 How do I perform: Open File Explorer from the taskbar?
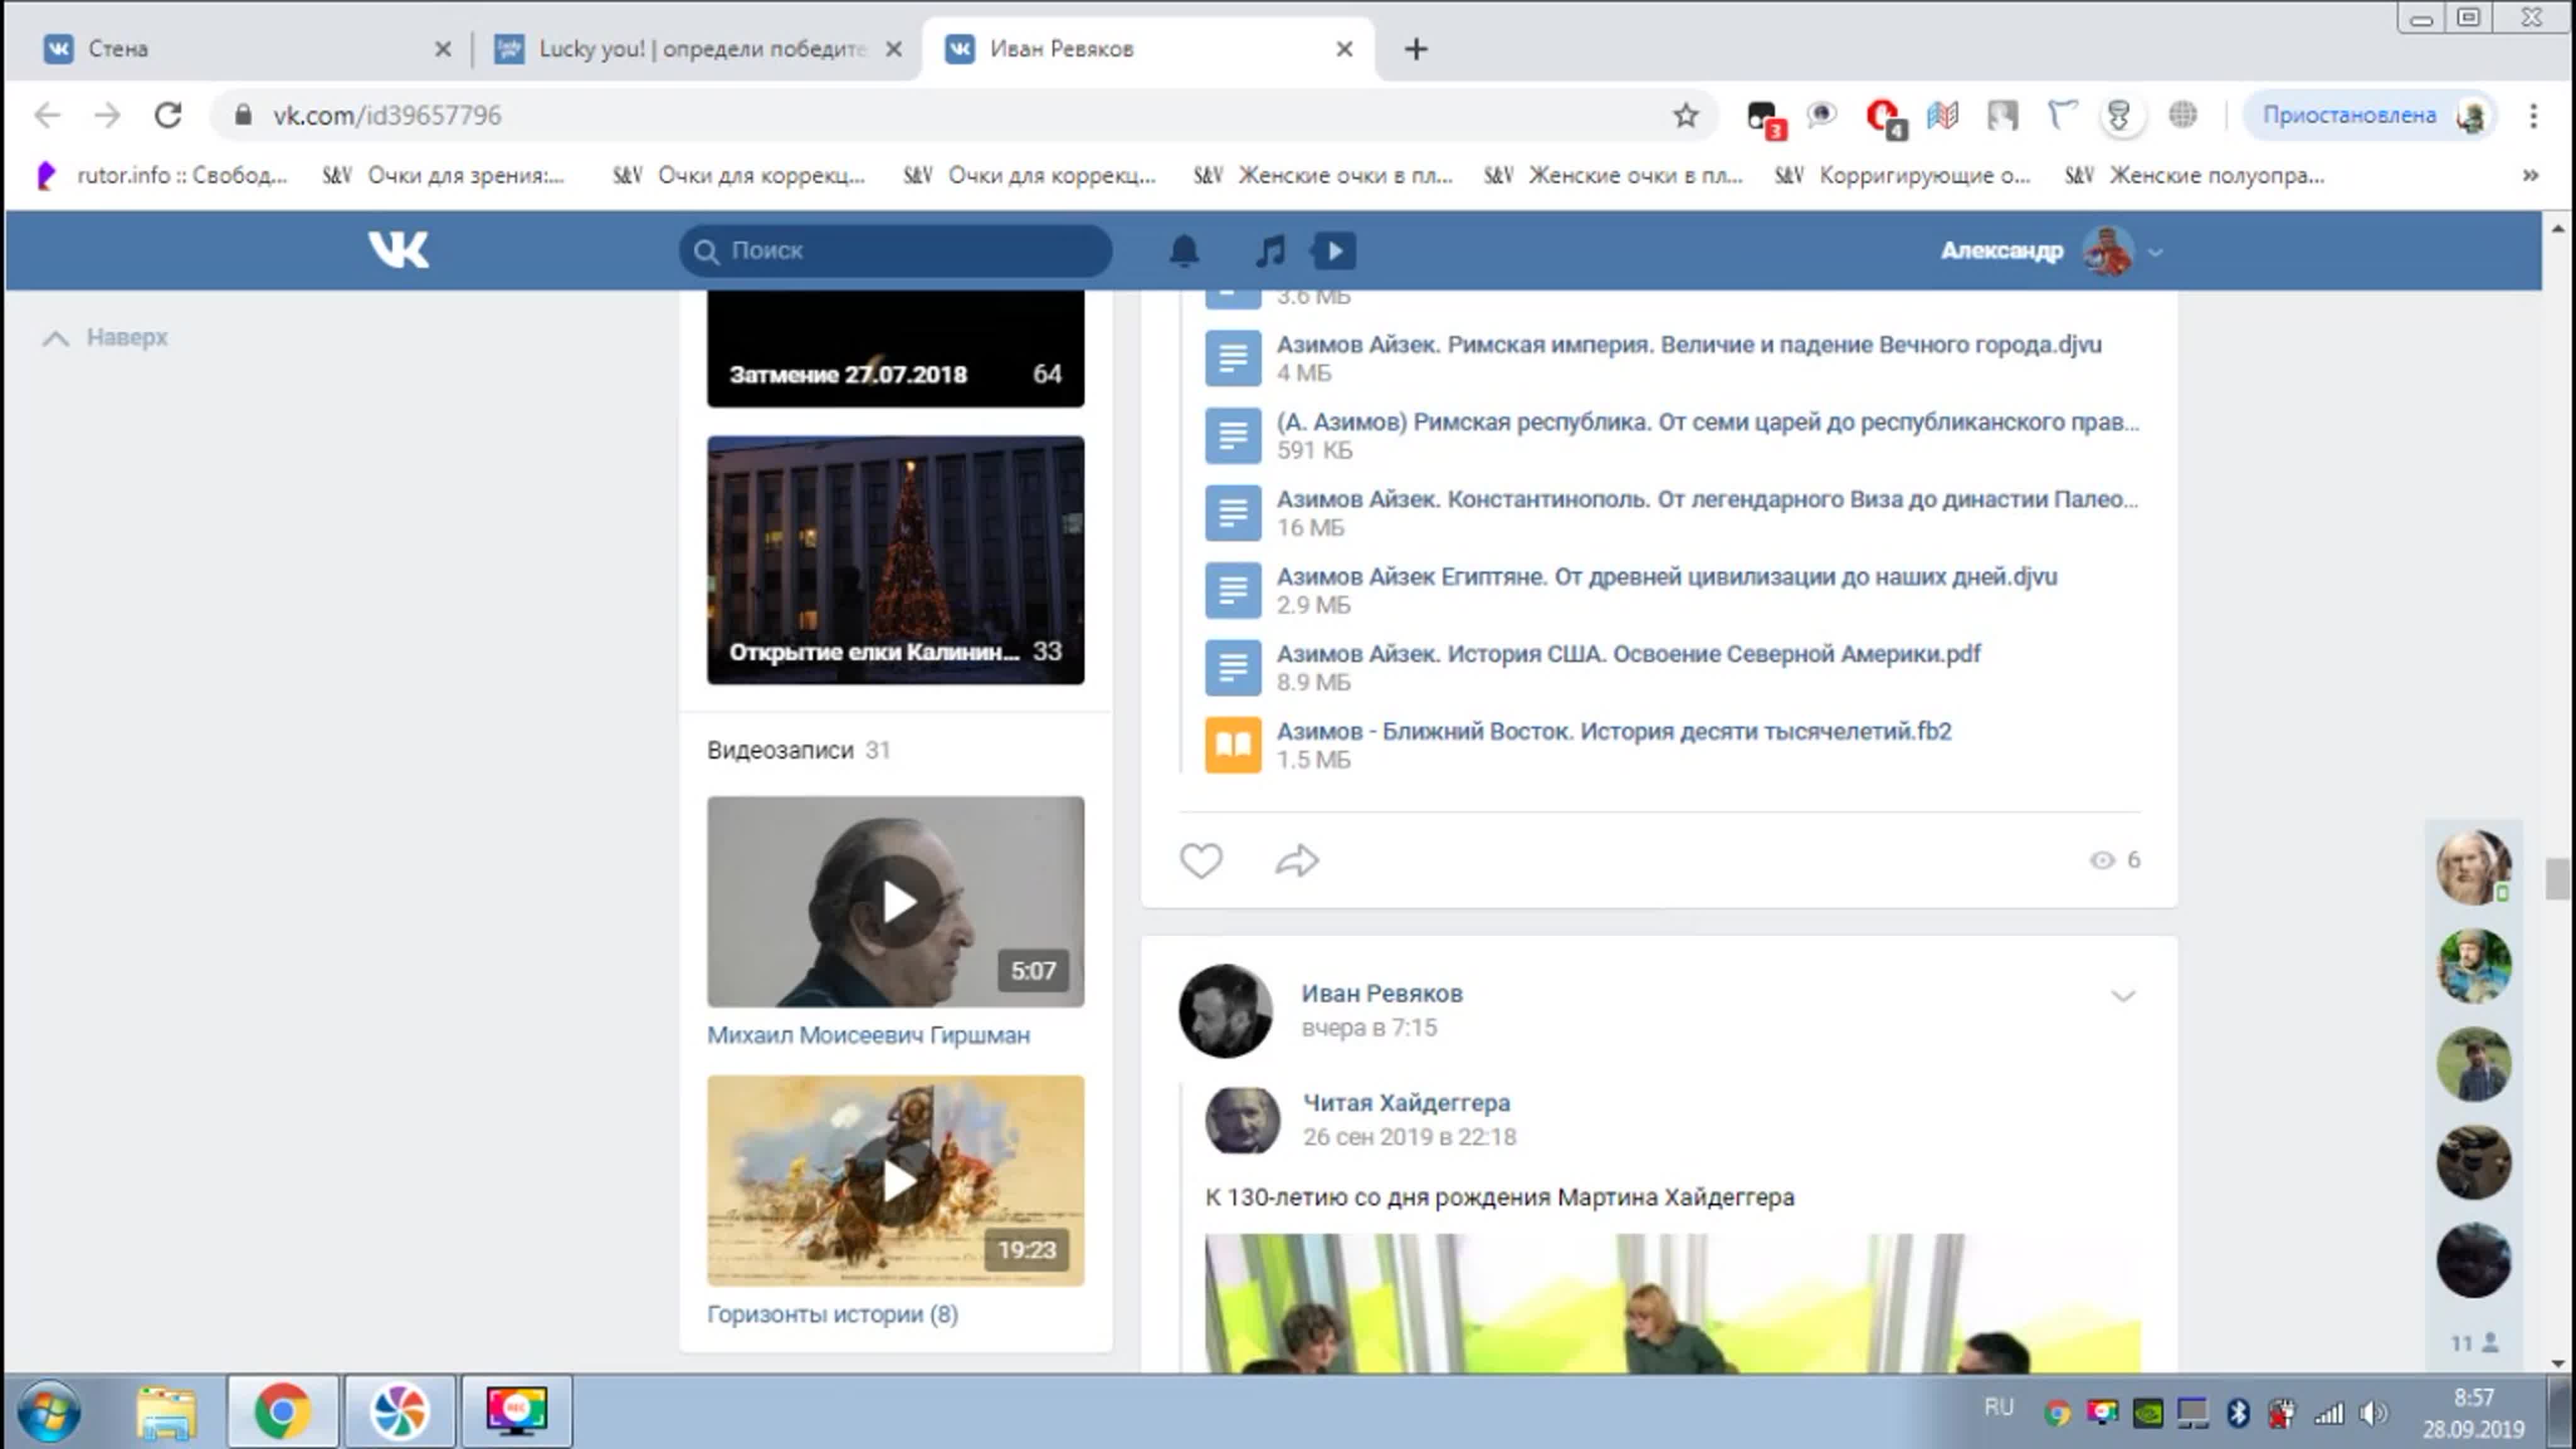(166, 1411)
